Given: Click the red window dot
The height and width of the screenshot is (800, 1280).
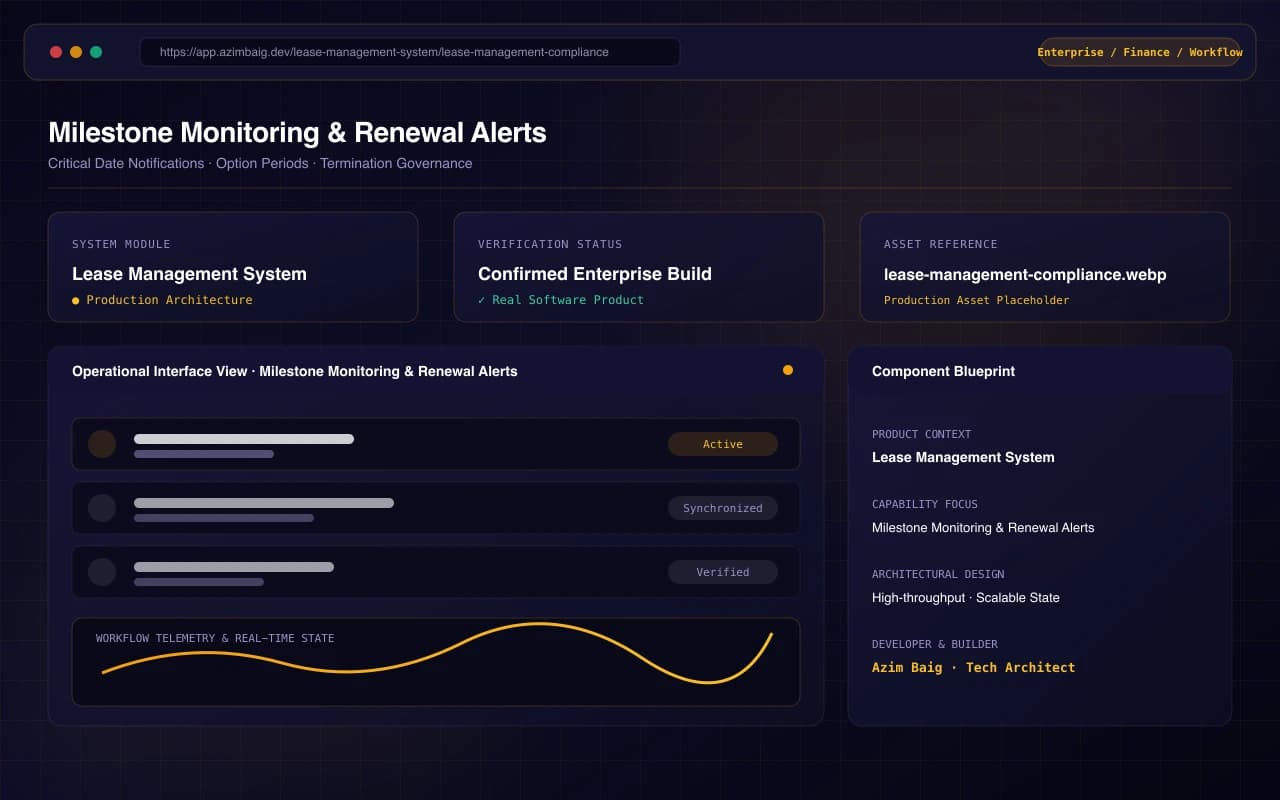Looking at the screenshot, I should click(56, 52).
